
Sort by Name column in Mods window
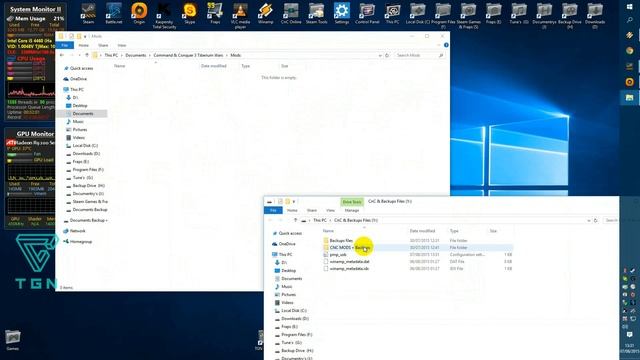pos(120,66)
